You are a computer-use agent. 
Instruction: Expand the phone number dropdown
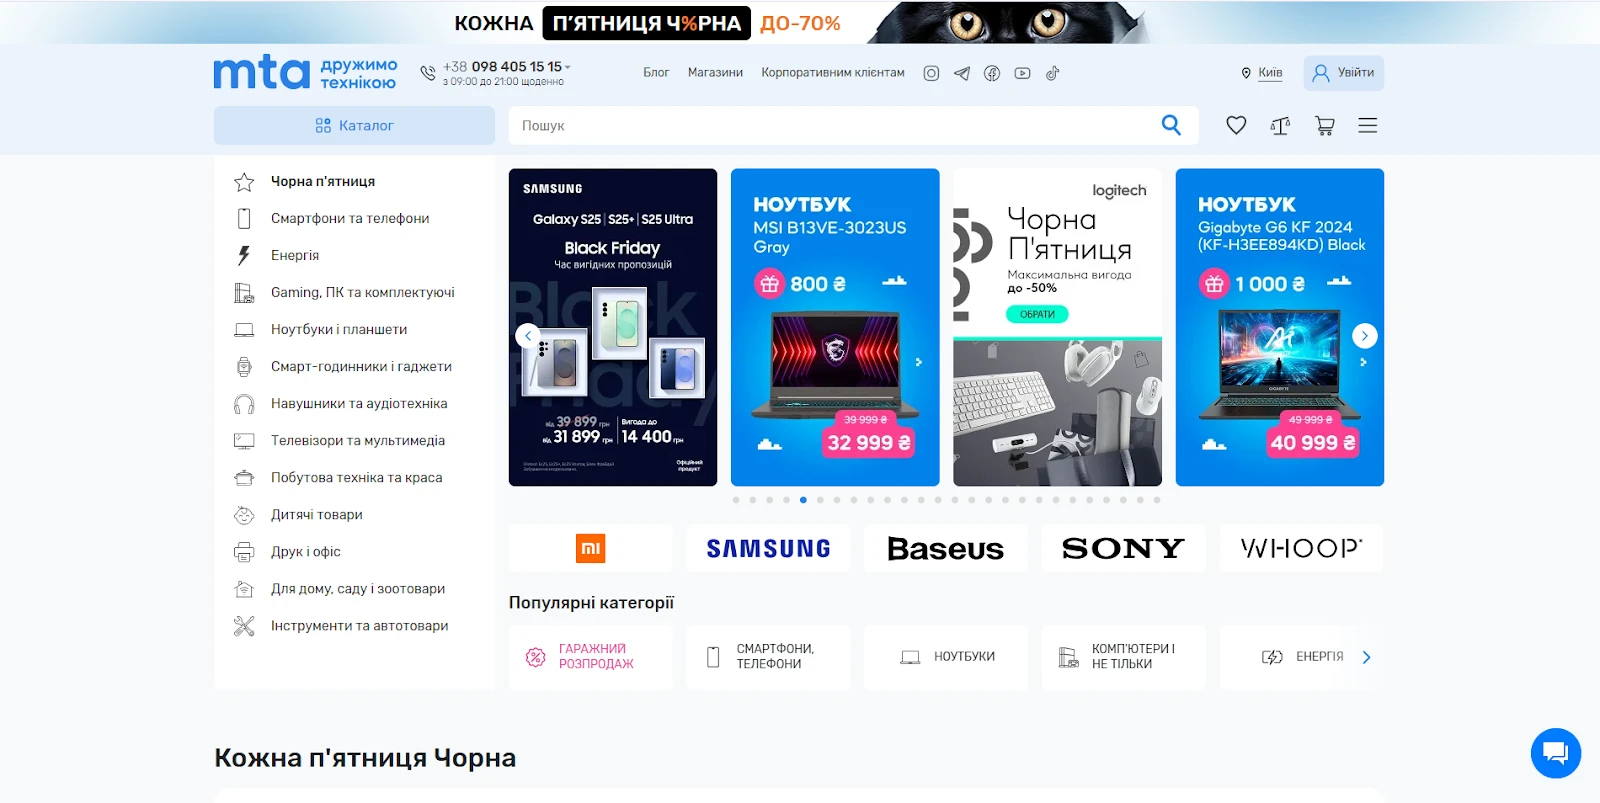tap(567, 67)
